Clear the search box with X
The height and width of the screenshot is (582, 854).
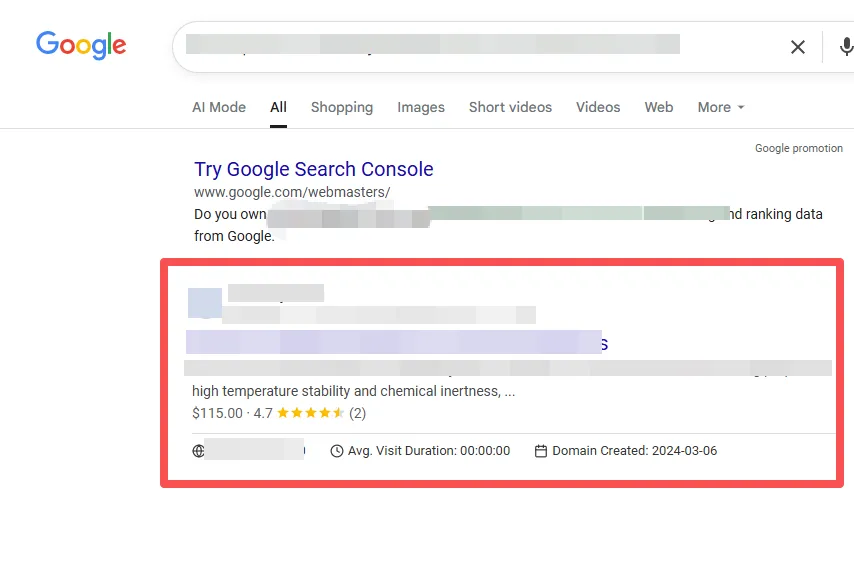[x=797, y=47]
